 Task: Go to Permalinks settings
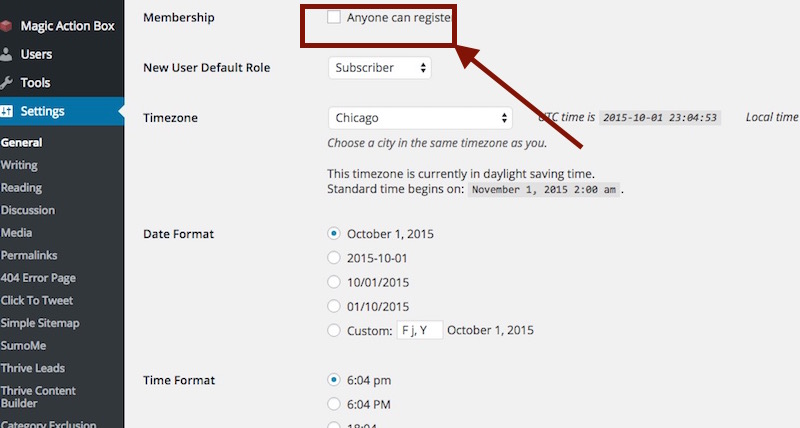30,255
